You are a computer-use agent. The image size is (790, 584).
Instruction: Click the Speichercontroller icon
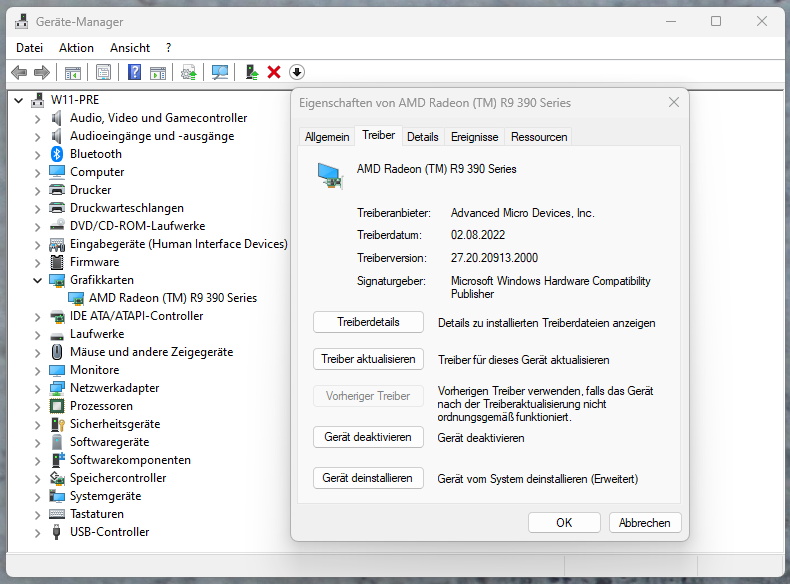57,478
